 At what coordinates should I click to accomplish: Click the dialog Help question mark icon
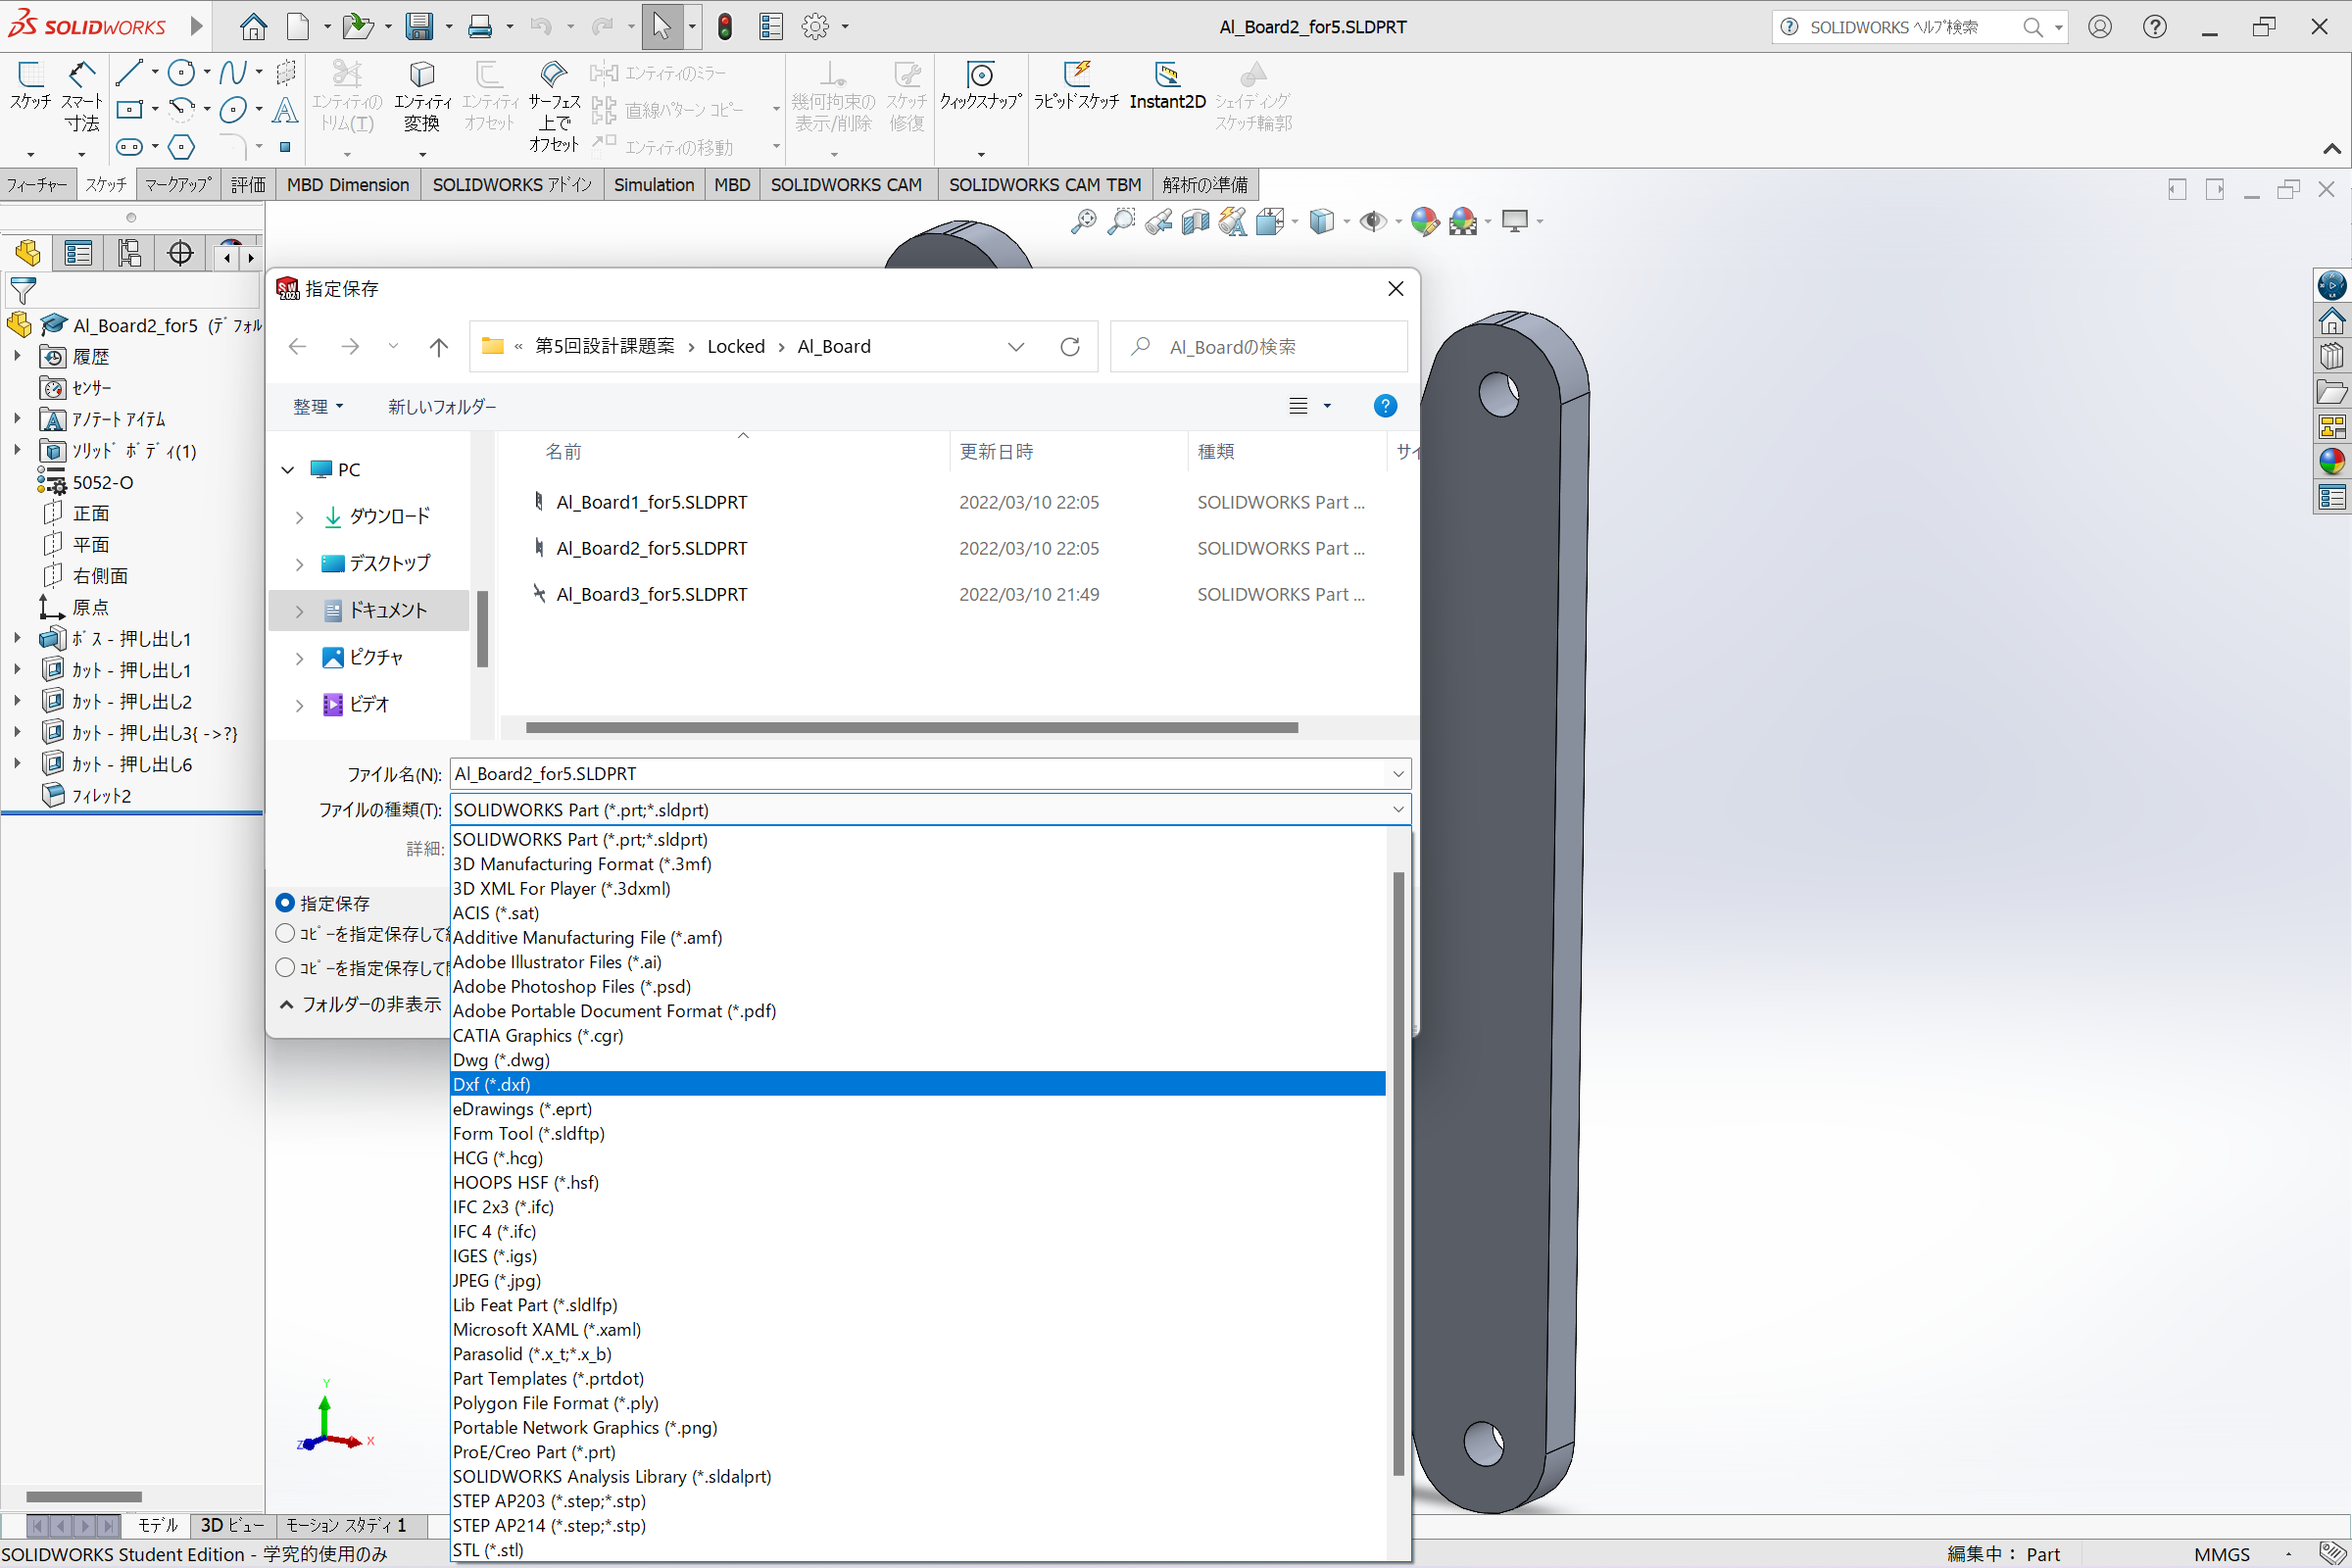coord(1385,406)
